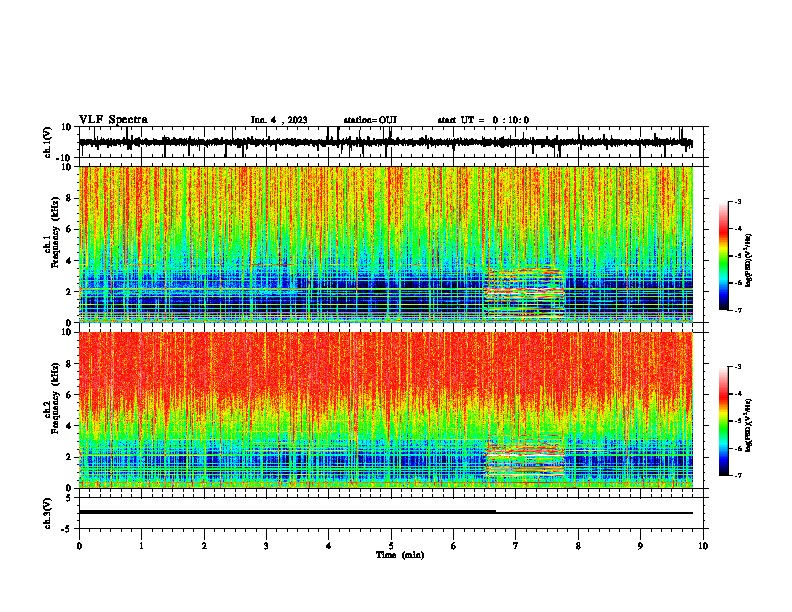Click the "8" kHz tick on ch.1 frequency axis
792x612 pixels.
(69, 198)
